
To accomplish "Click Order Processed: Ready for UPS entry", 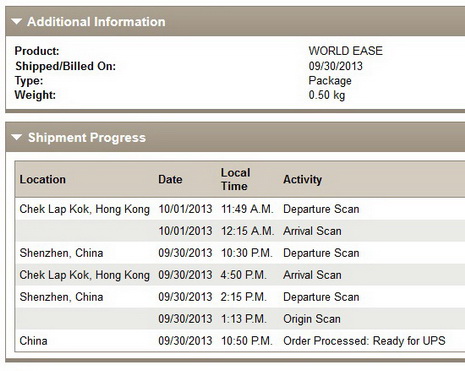I will point(364,341).
